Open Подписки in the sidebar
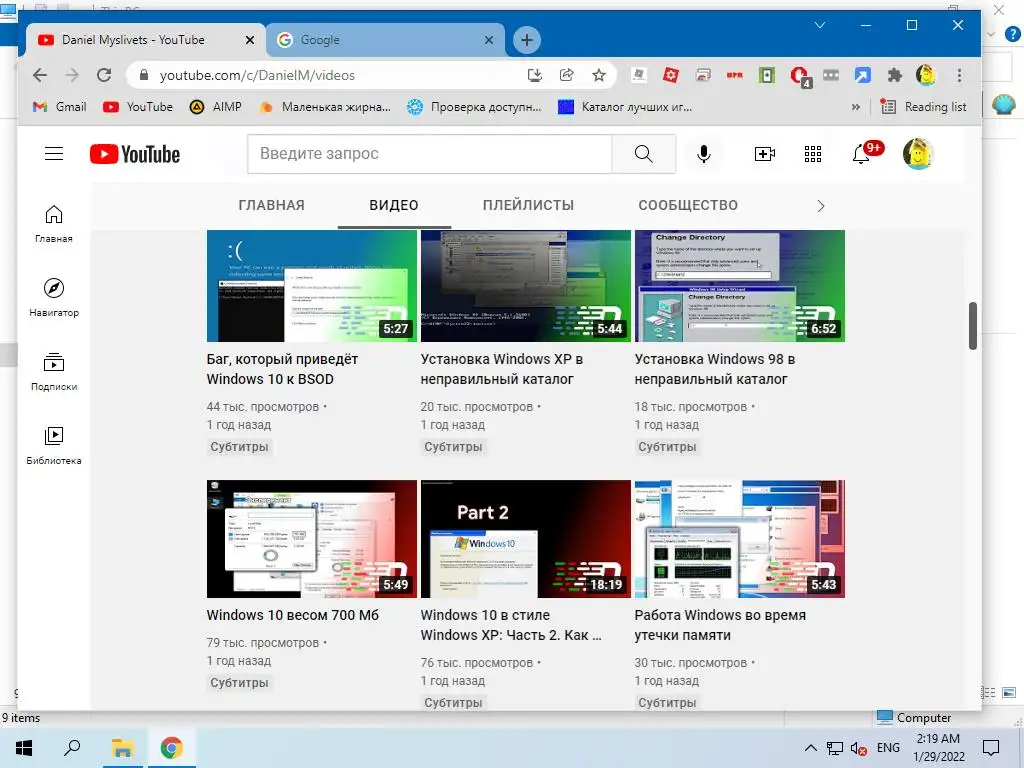This screenshot has height=768, width=1024. tap(54, 371)
